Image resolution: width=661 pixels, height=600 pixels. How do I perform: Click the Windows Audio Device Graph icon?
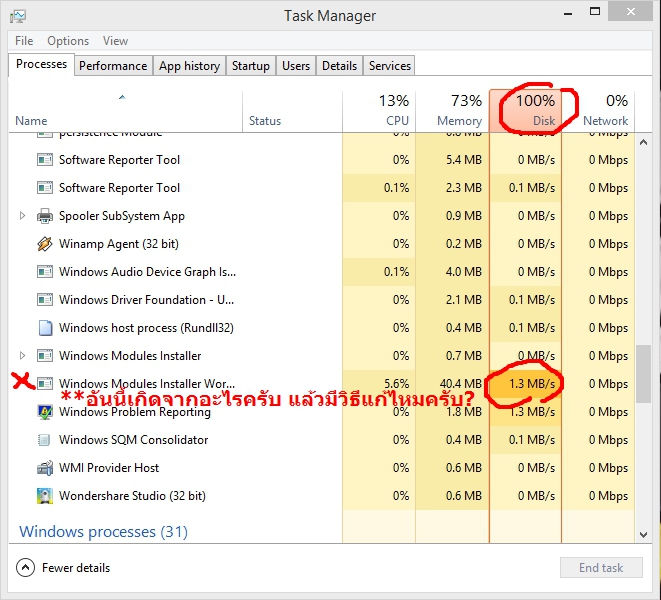45,272
